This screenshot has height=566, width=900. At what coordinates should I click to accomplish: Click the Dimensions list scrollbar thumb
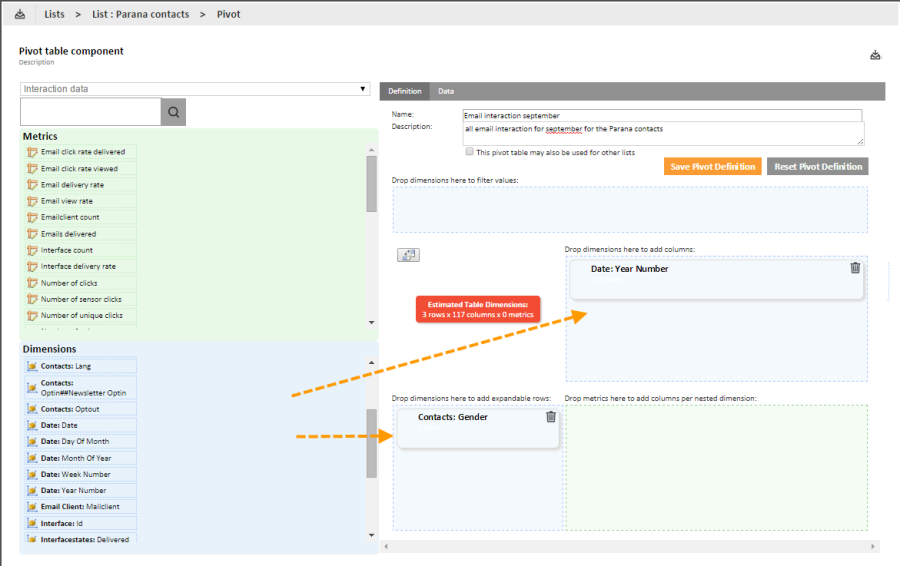click(372, 444)
